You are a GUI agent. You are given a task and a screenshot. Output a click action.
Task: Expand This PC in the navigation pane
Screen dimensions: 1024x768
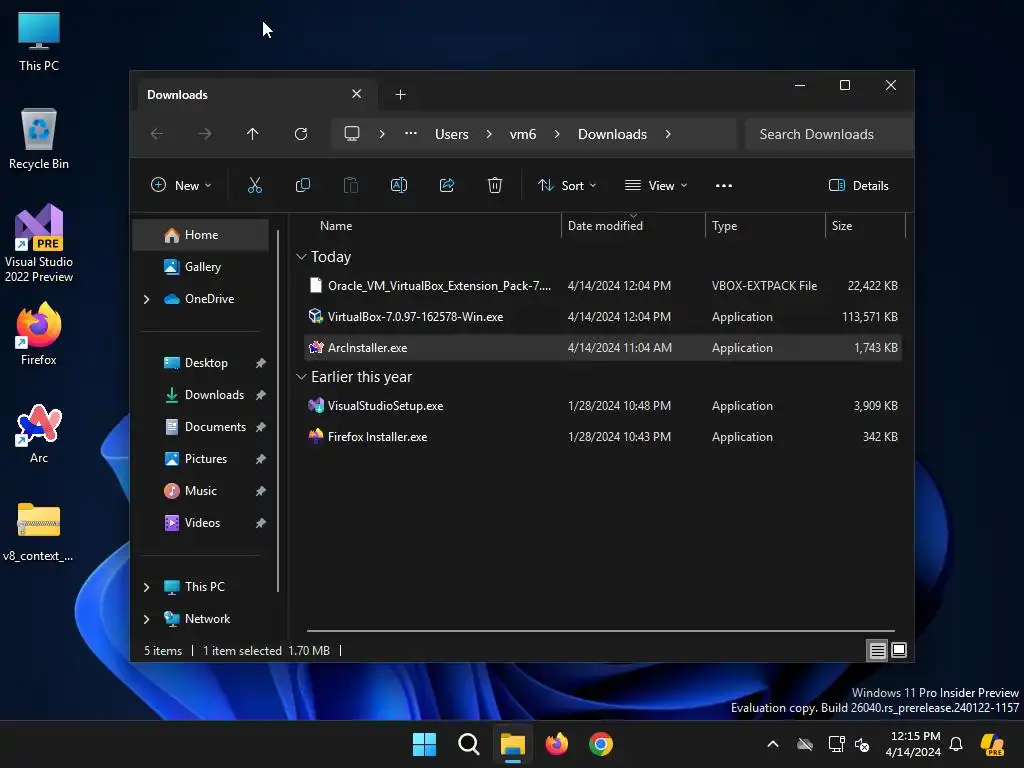(x=146, y=587)
